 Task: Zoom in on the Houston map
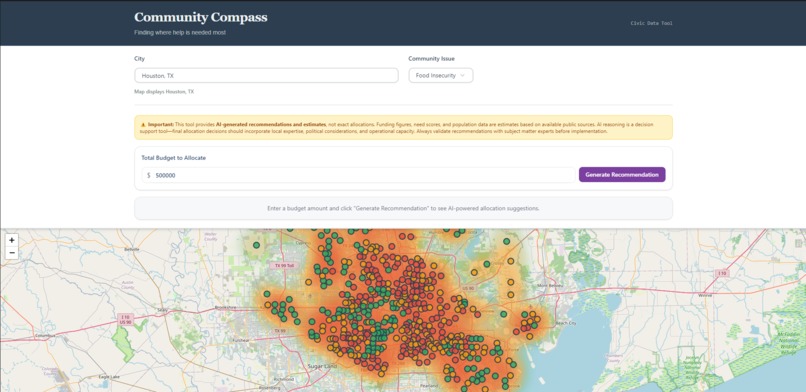12,240
